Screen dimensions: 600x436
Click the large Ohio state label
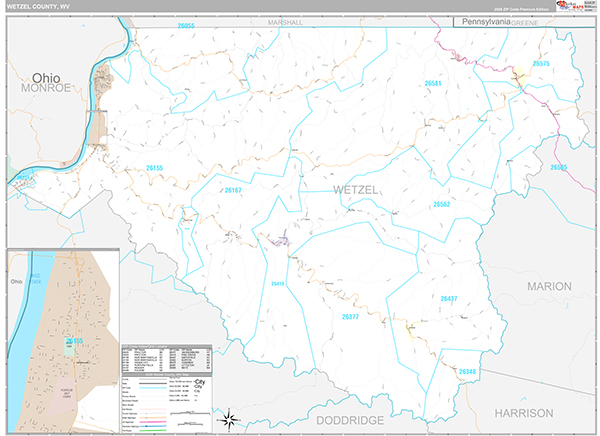coord(46,78)
